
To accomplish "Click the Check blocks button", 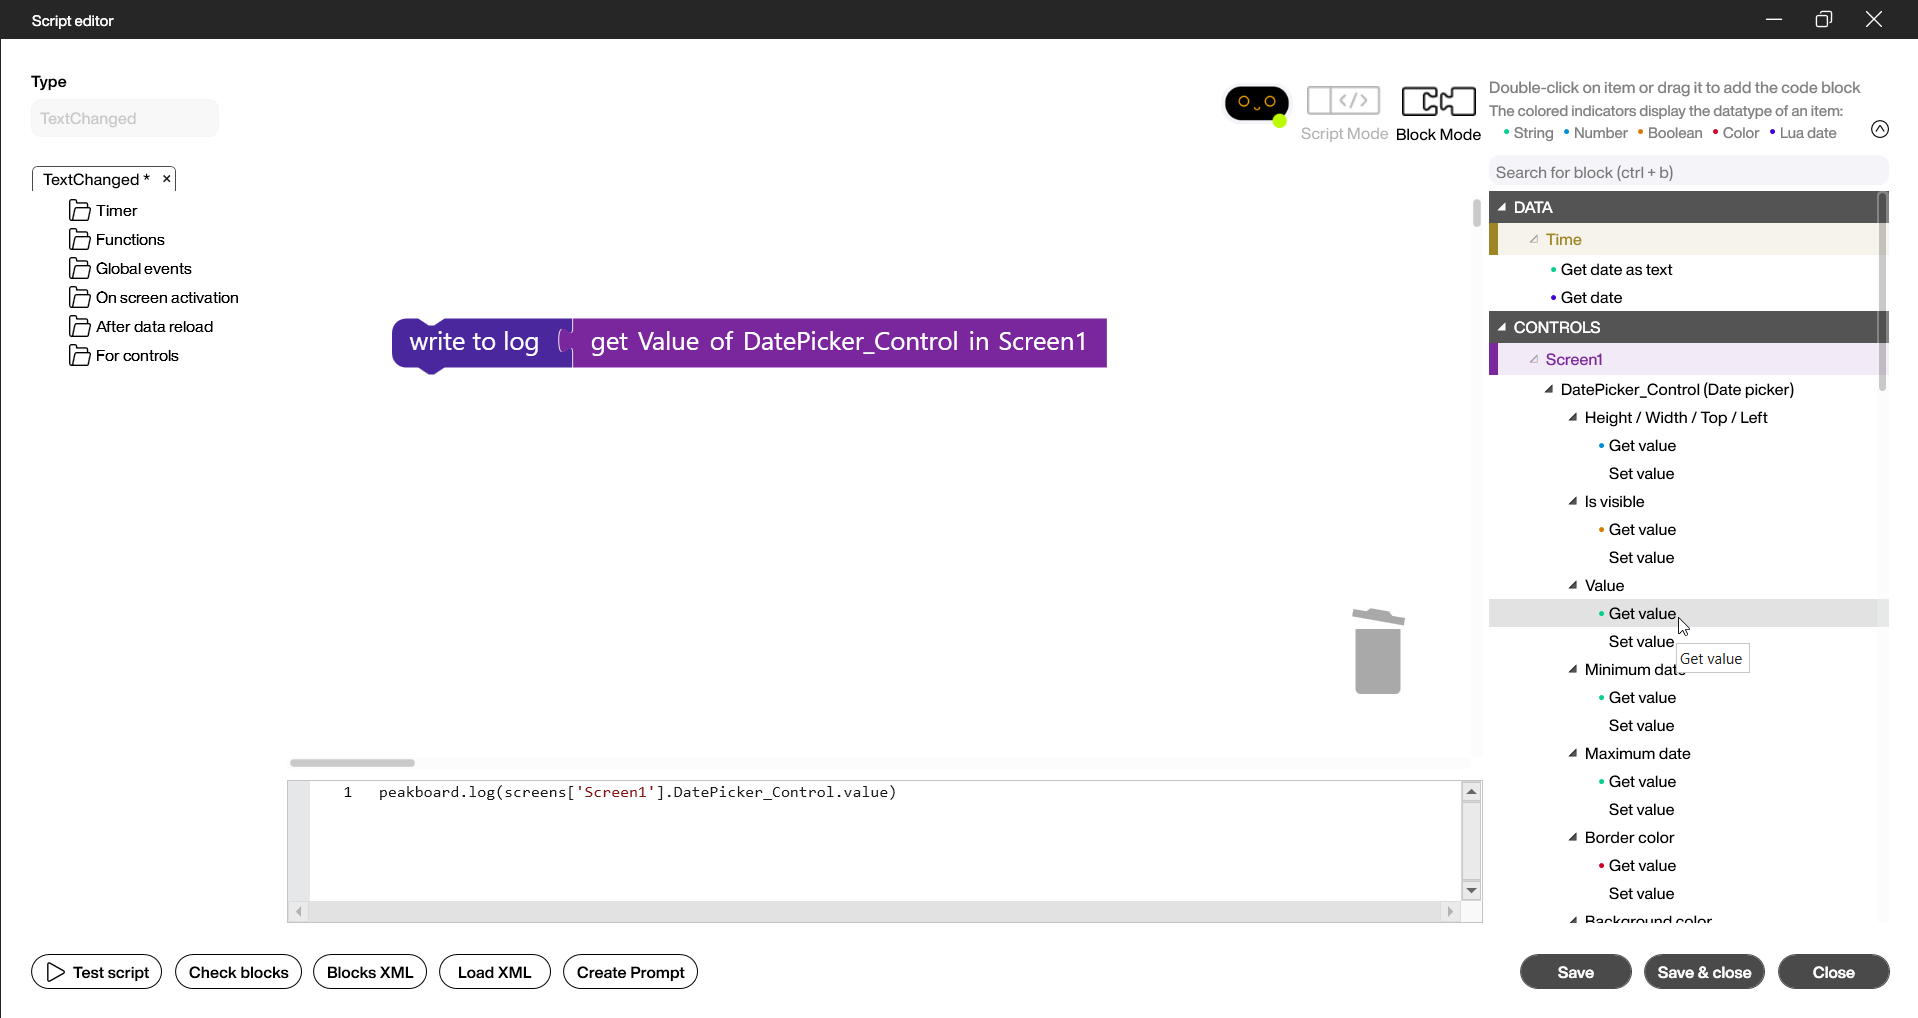I will pyautogui.click(x=238, y=972).
